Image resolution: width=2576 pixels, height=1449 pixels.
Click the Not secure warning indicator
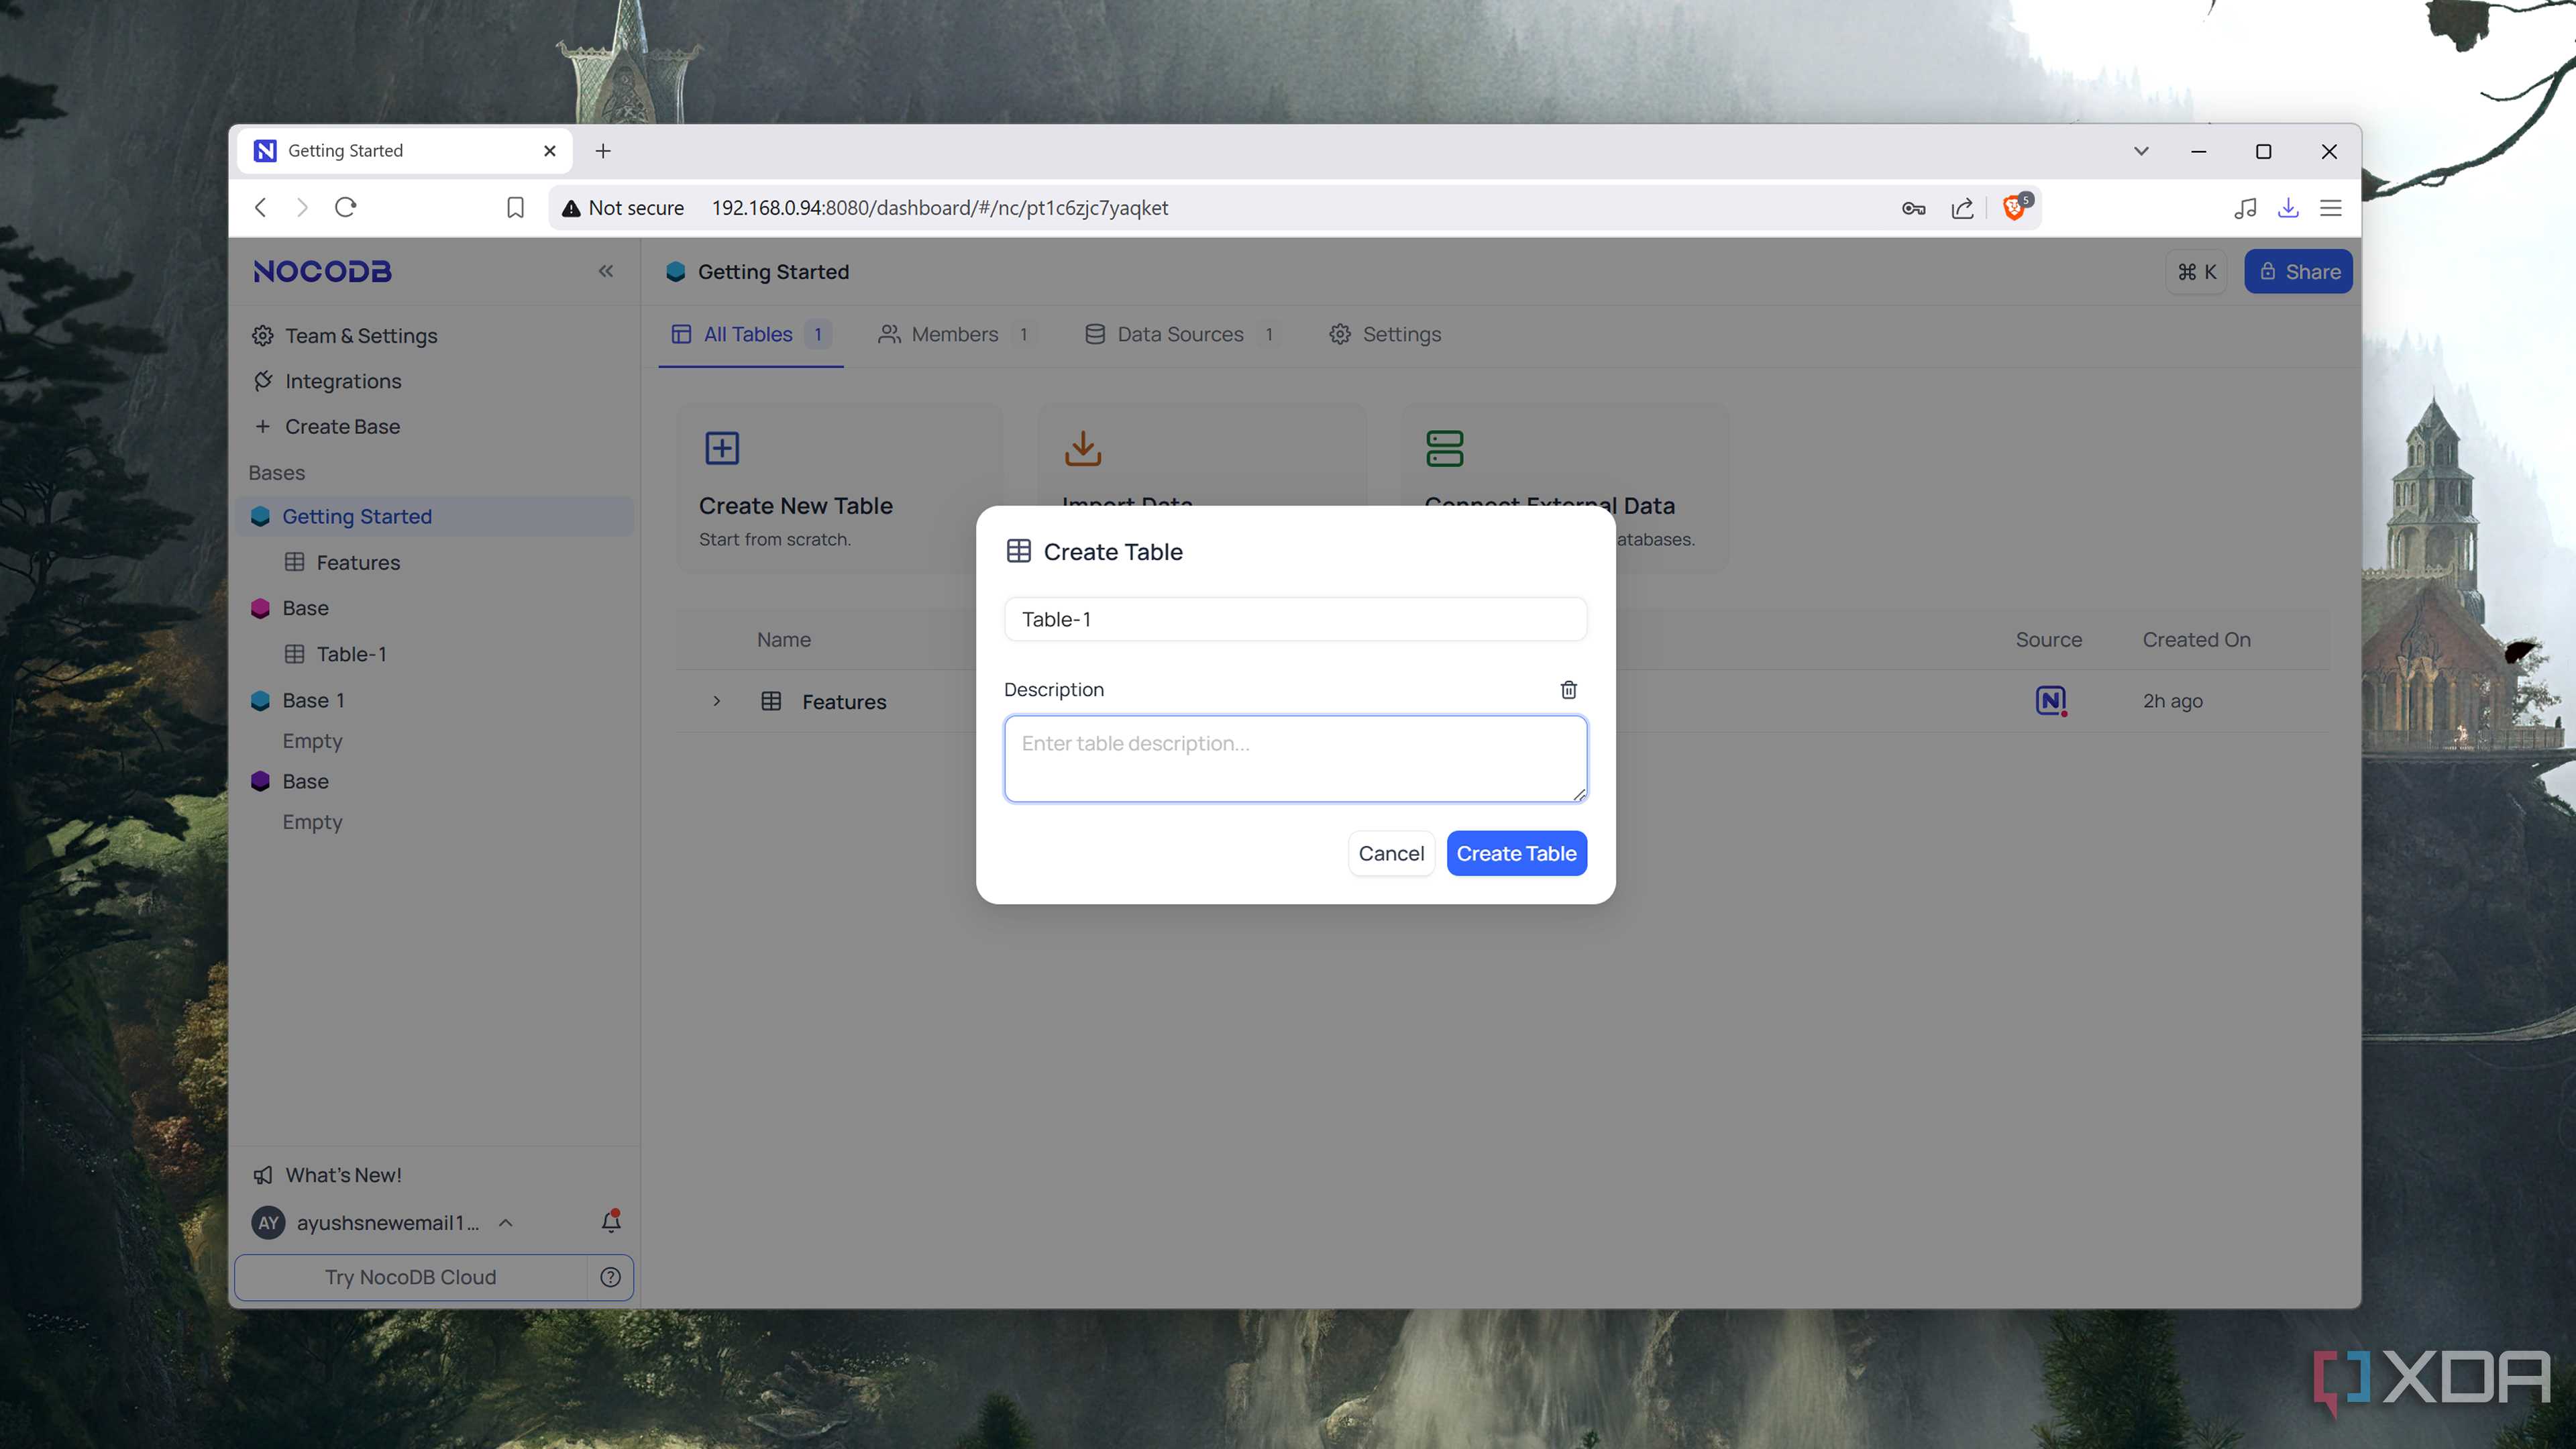click(623, 208)
